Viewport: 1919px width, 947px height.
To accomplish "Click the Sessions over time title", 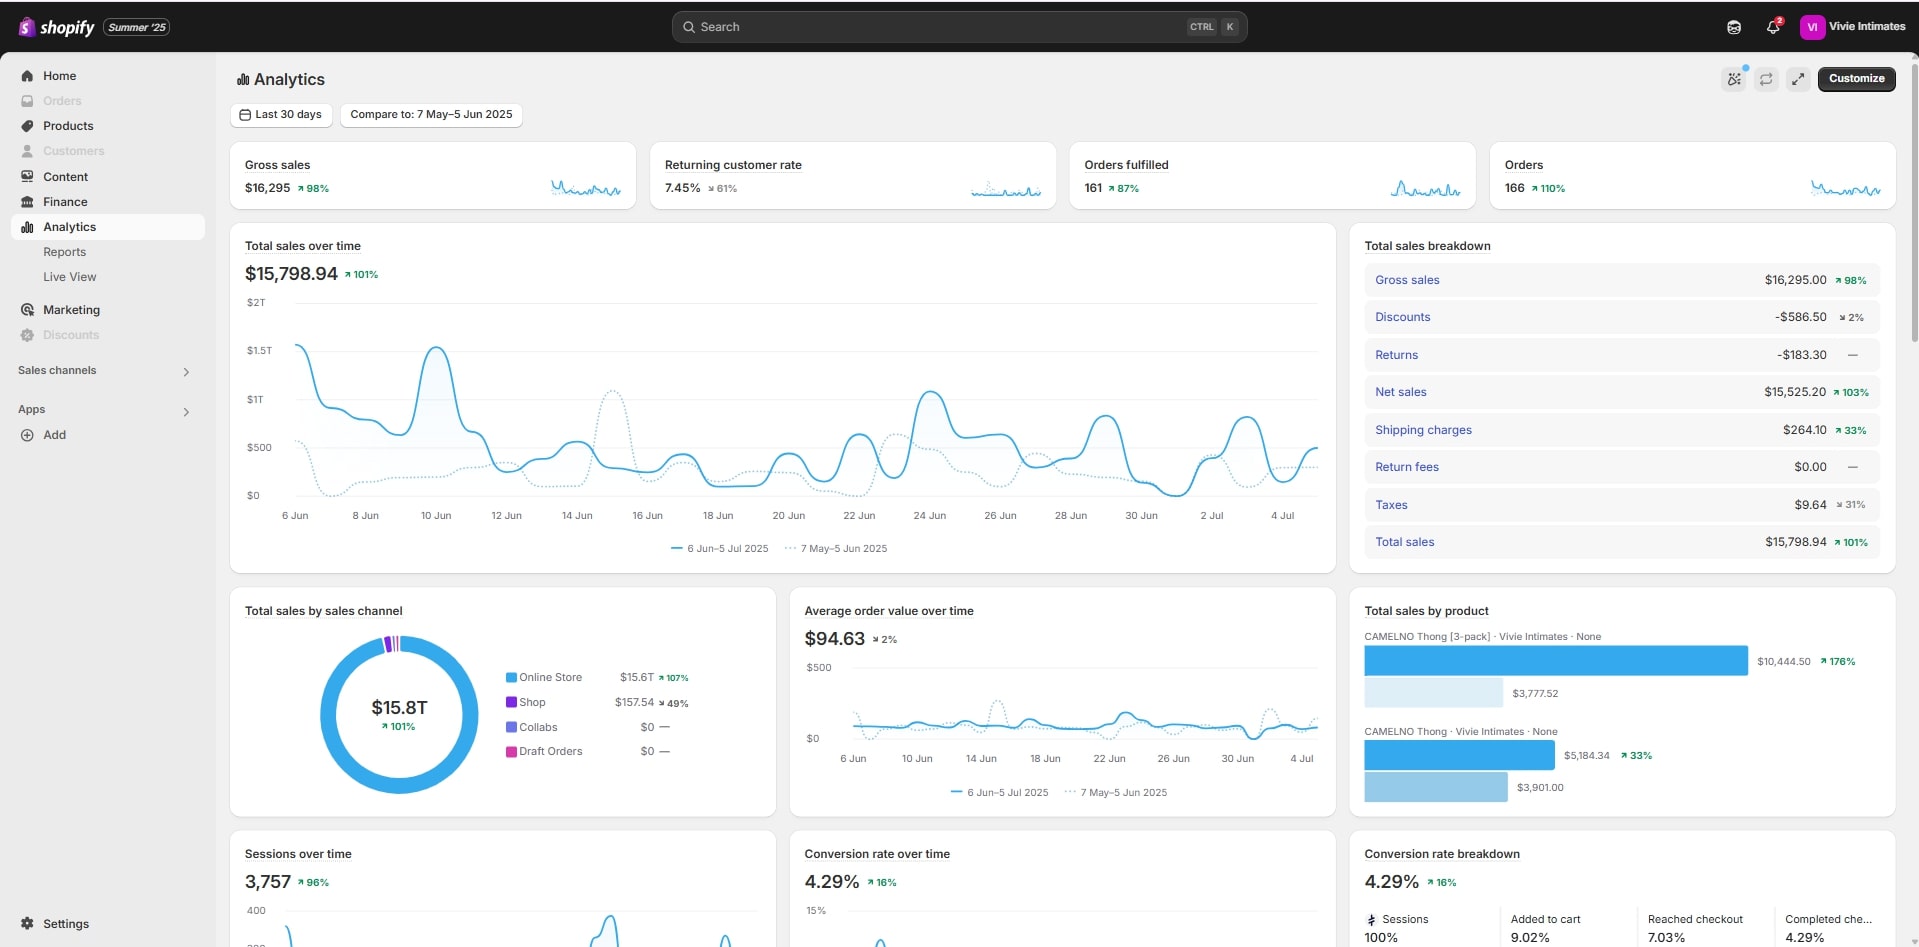I will tap(298, 854).
